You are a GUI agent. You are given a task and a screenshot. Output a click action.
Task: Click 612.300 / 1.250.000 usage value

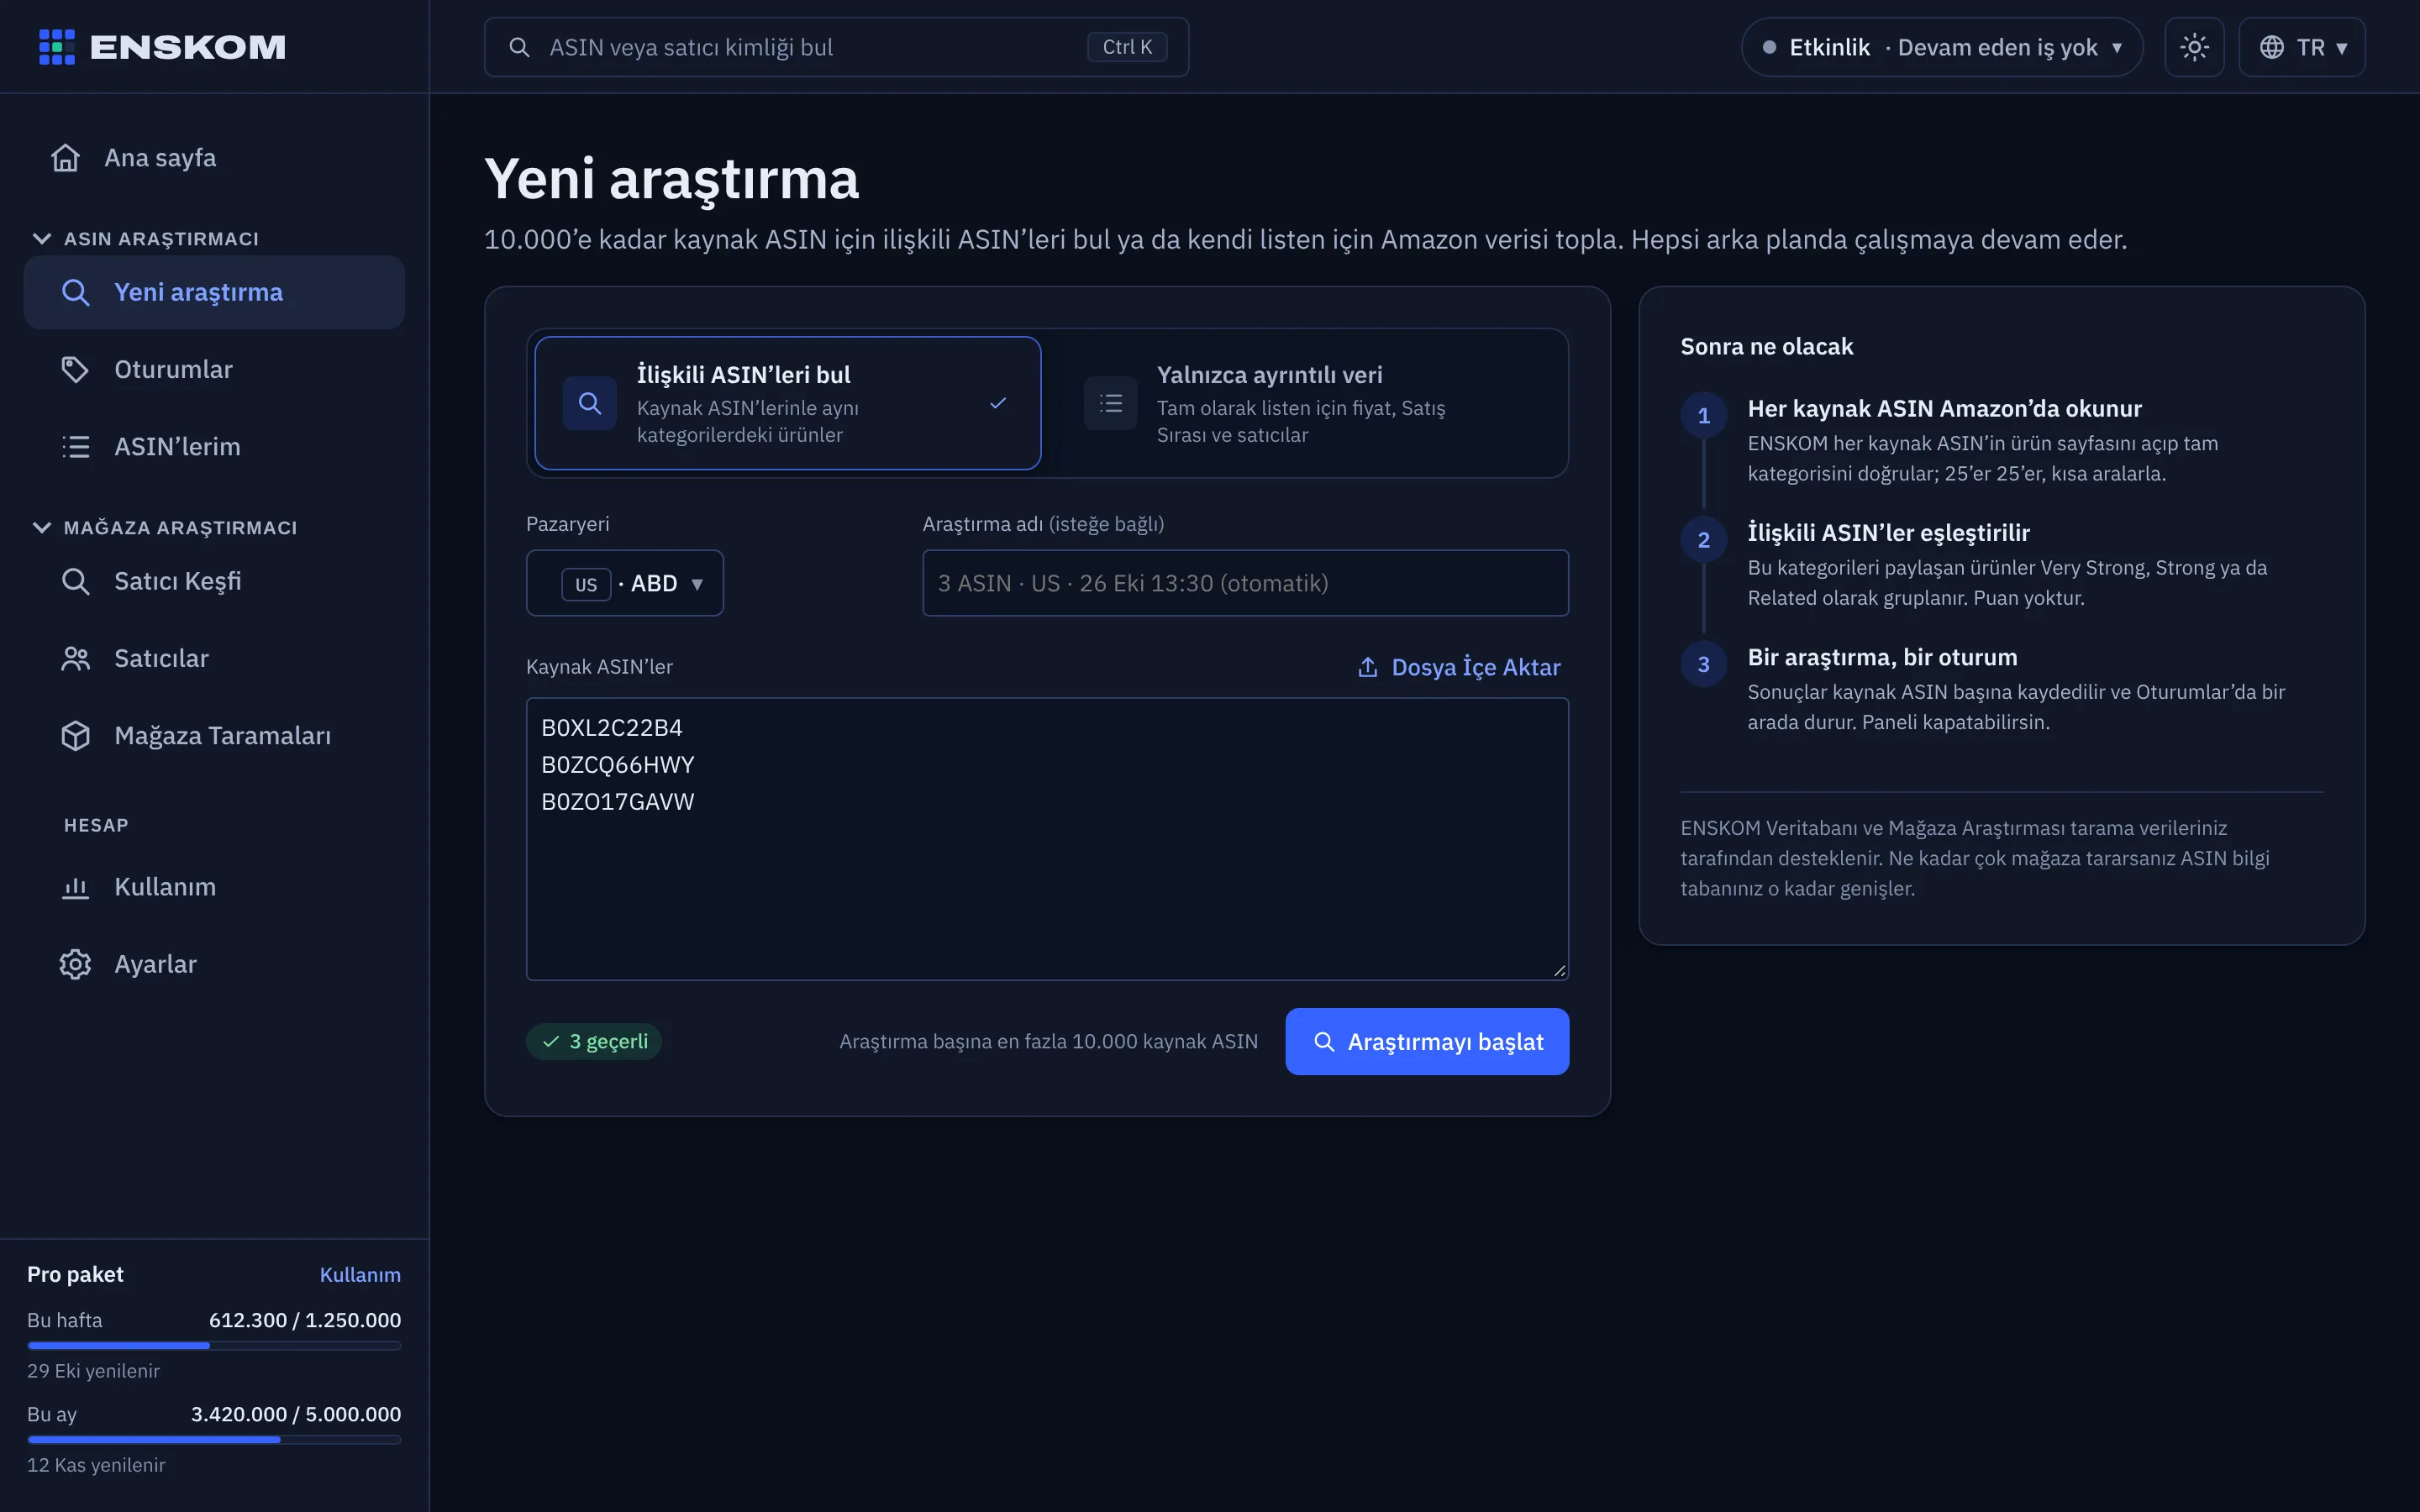tap(305, 1320)
